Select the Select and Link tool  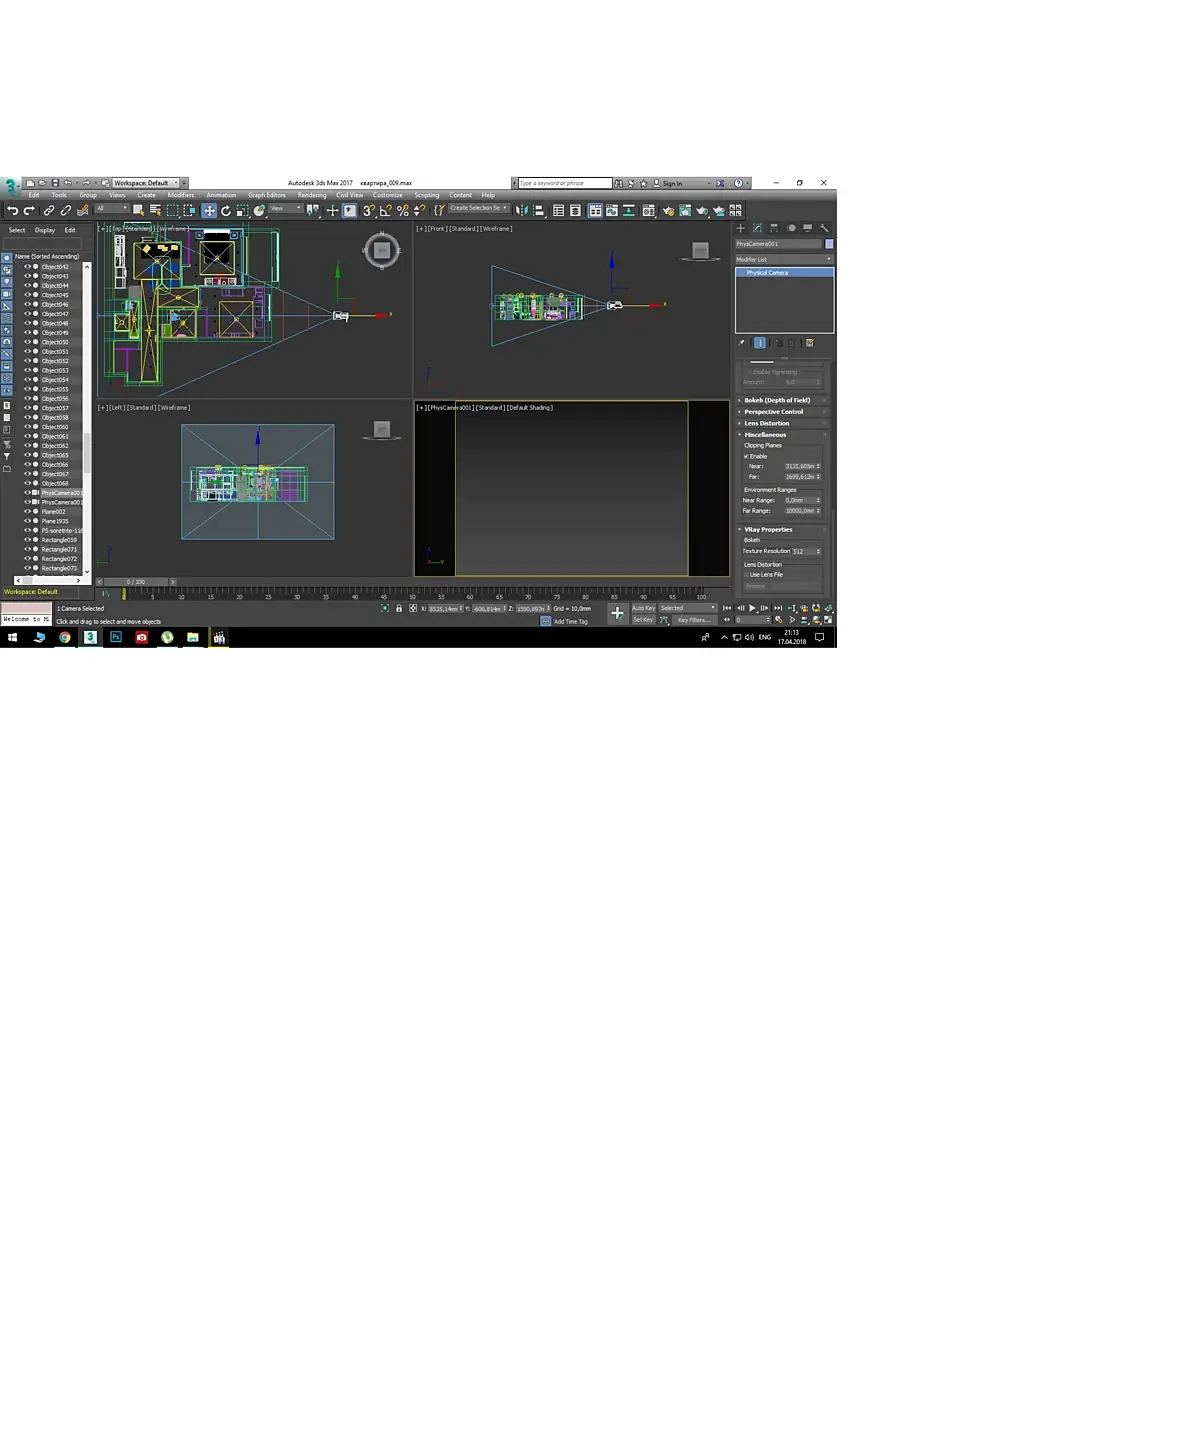coord(48,211)
